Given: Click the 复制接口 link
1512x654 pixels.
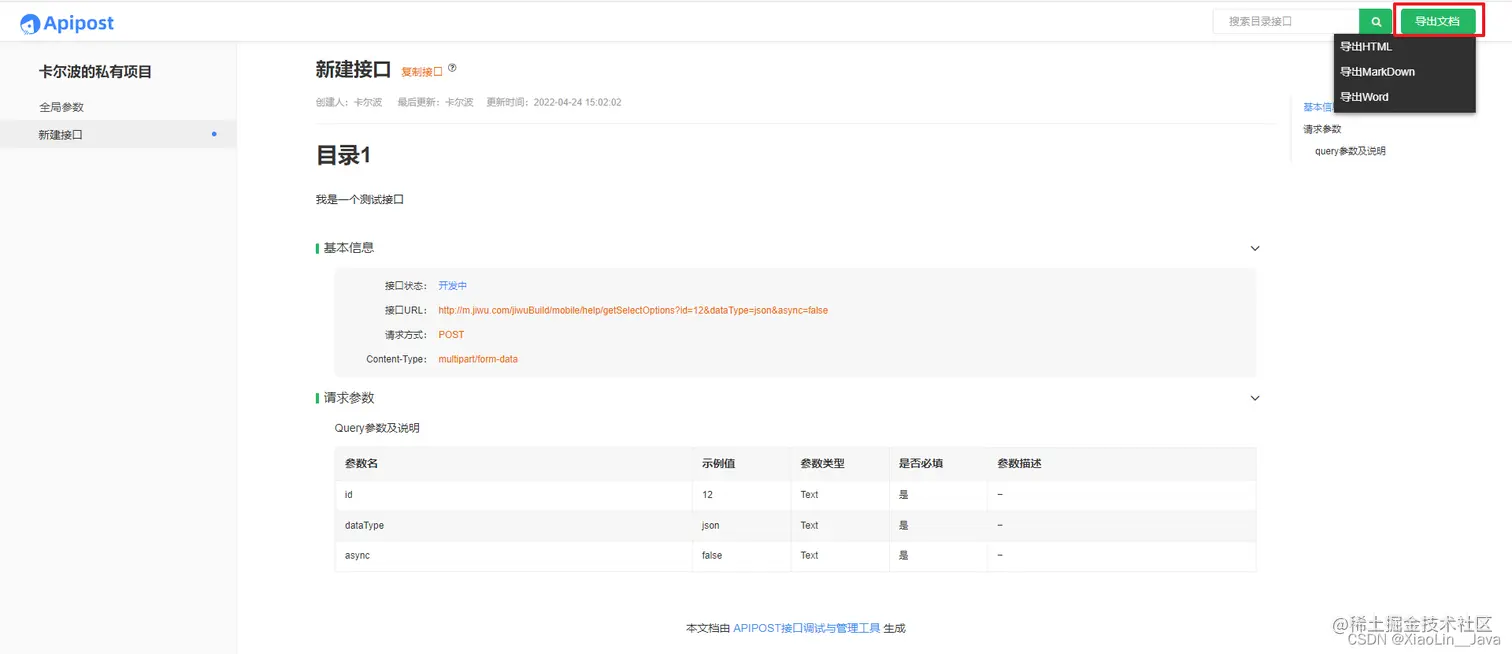Looking at the screenshot, I should [422, 72].
